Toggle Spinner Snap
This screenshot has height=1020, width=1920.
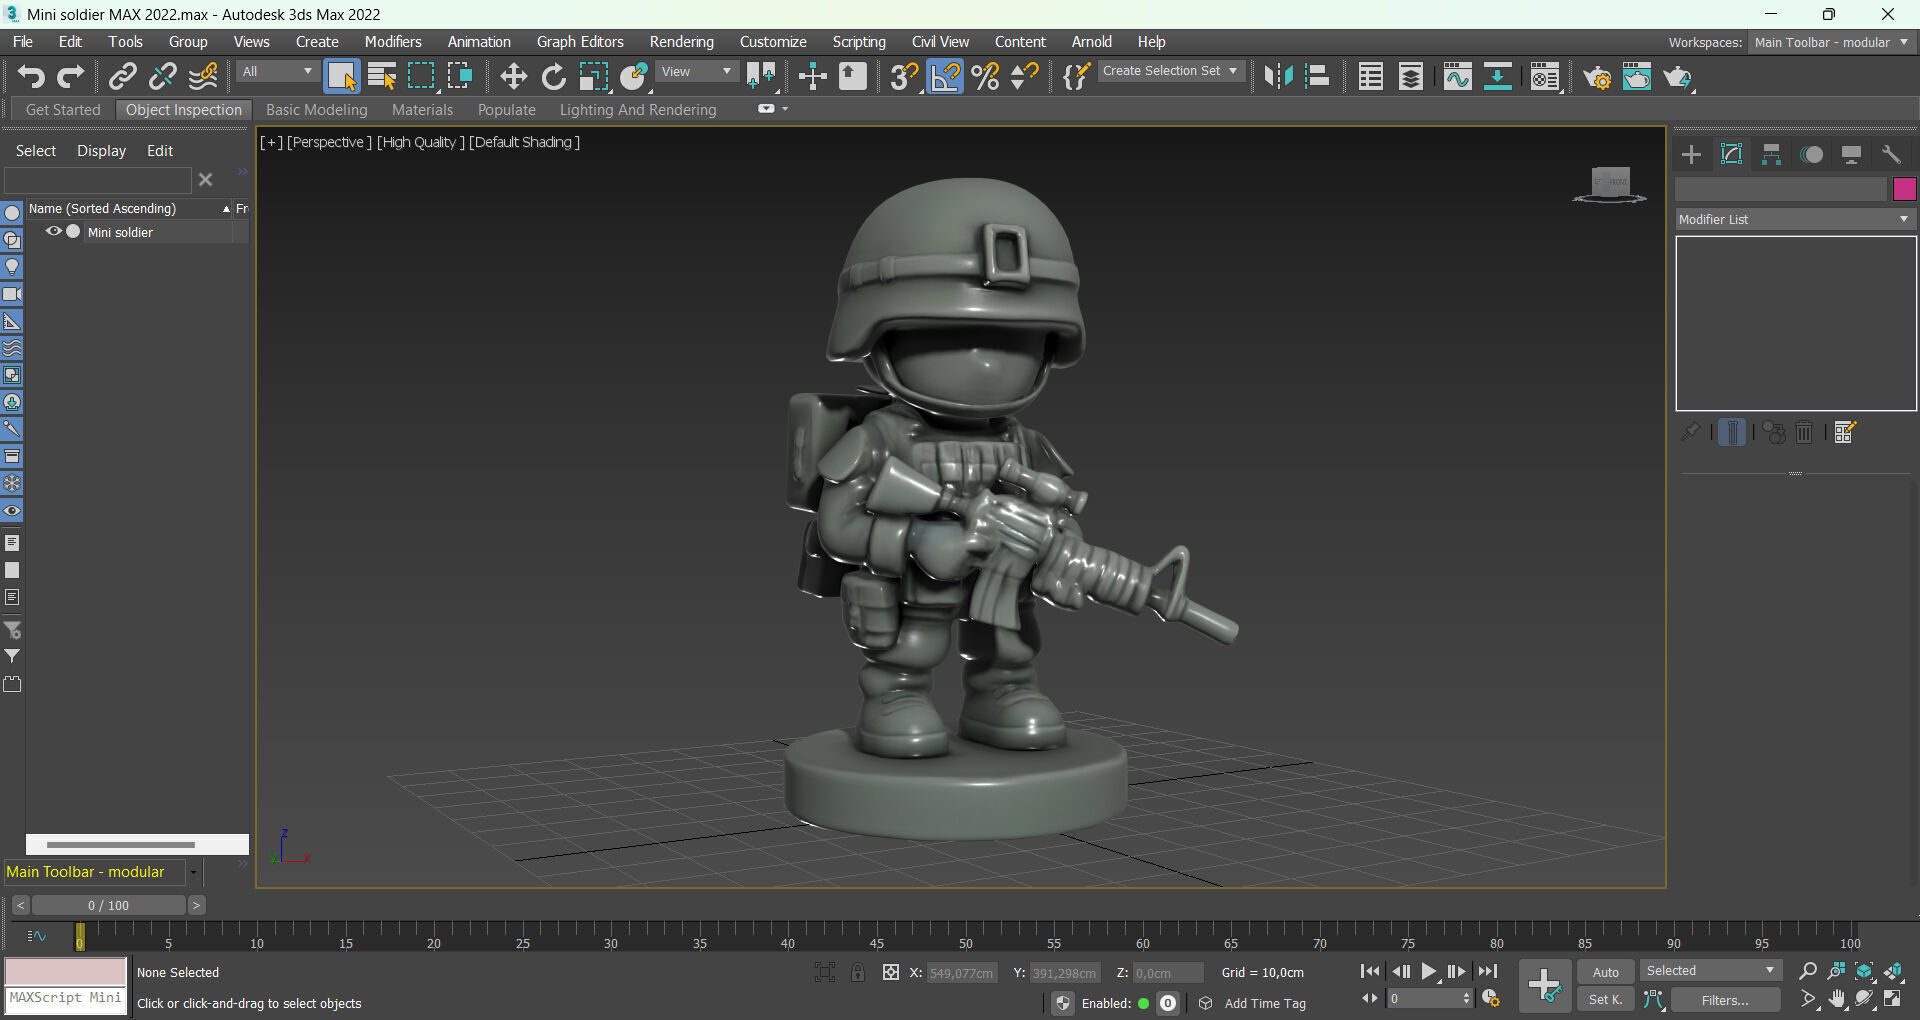1024,77
